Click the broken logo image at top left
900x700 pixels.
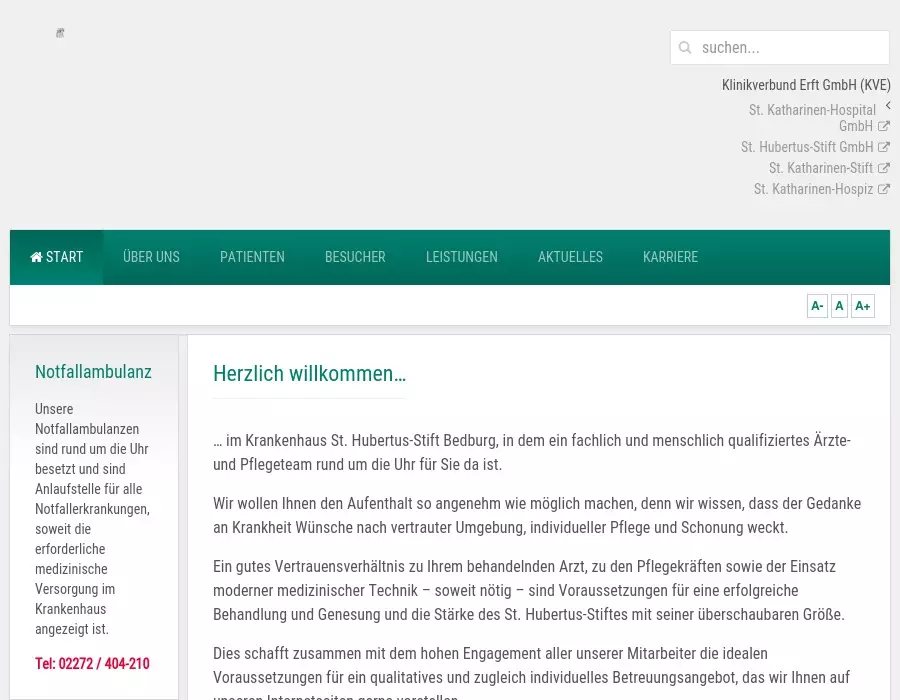point(60,33)
